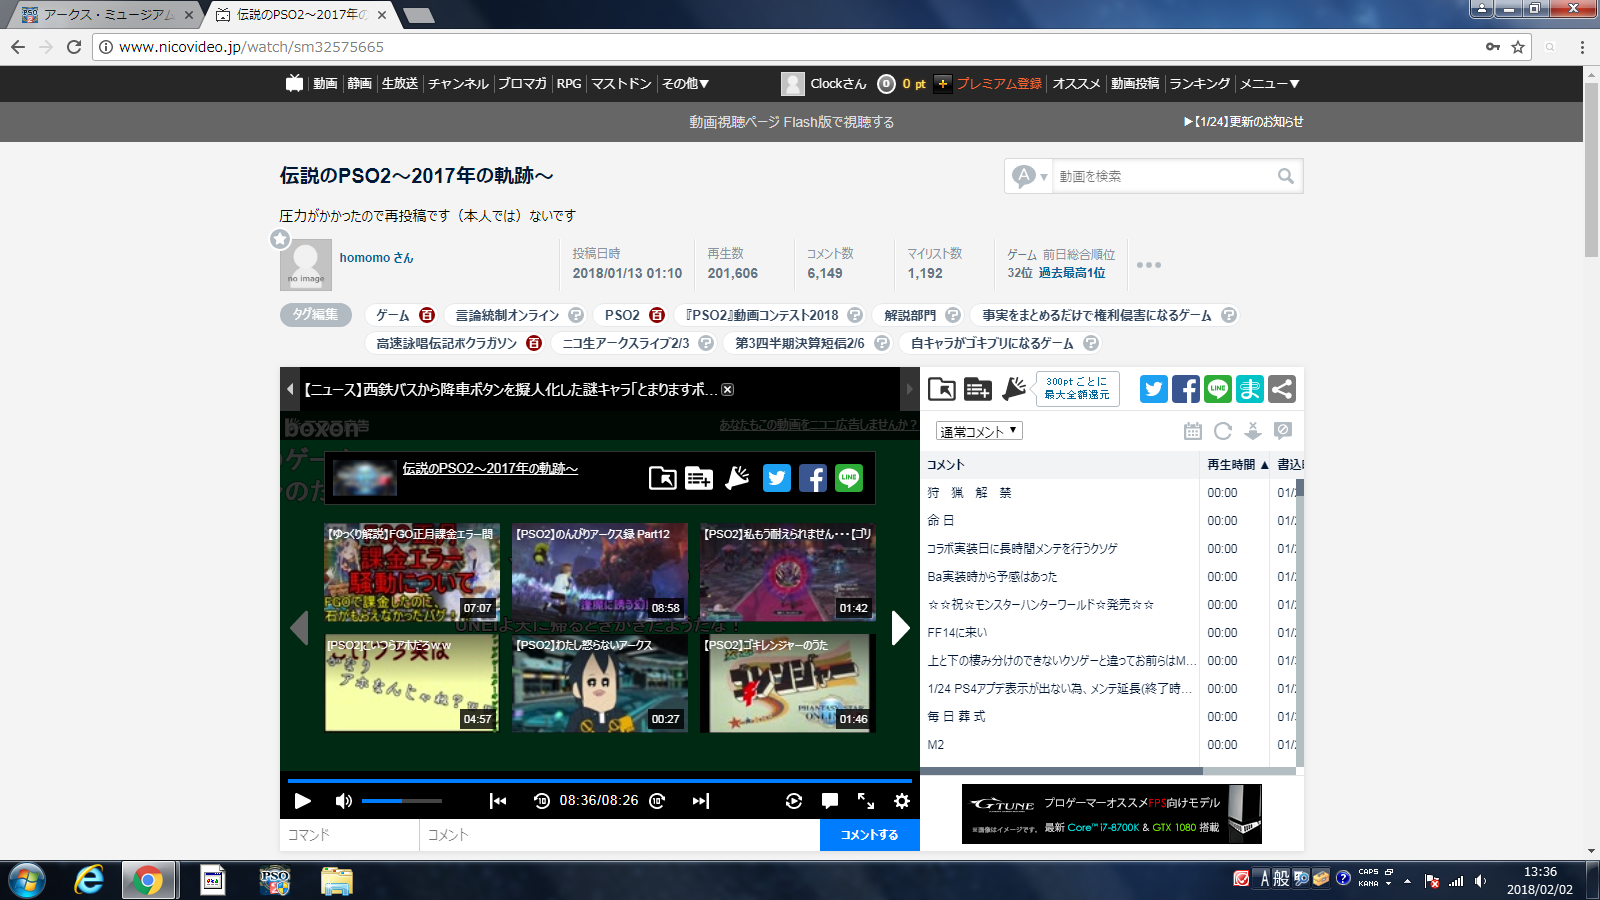Reload the page in browser toolbar
The height and width of the screenshot is (900, 1600).
(x=74, y=47)
